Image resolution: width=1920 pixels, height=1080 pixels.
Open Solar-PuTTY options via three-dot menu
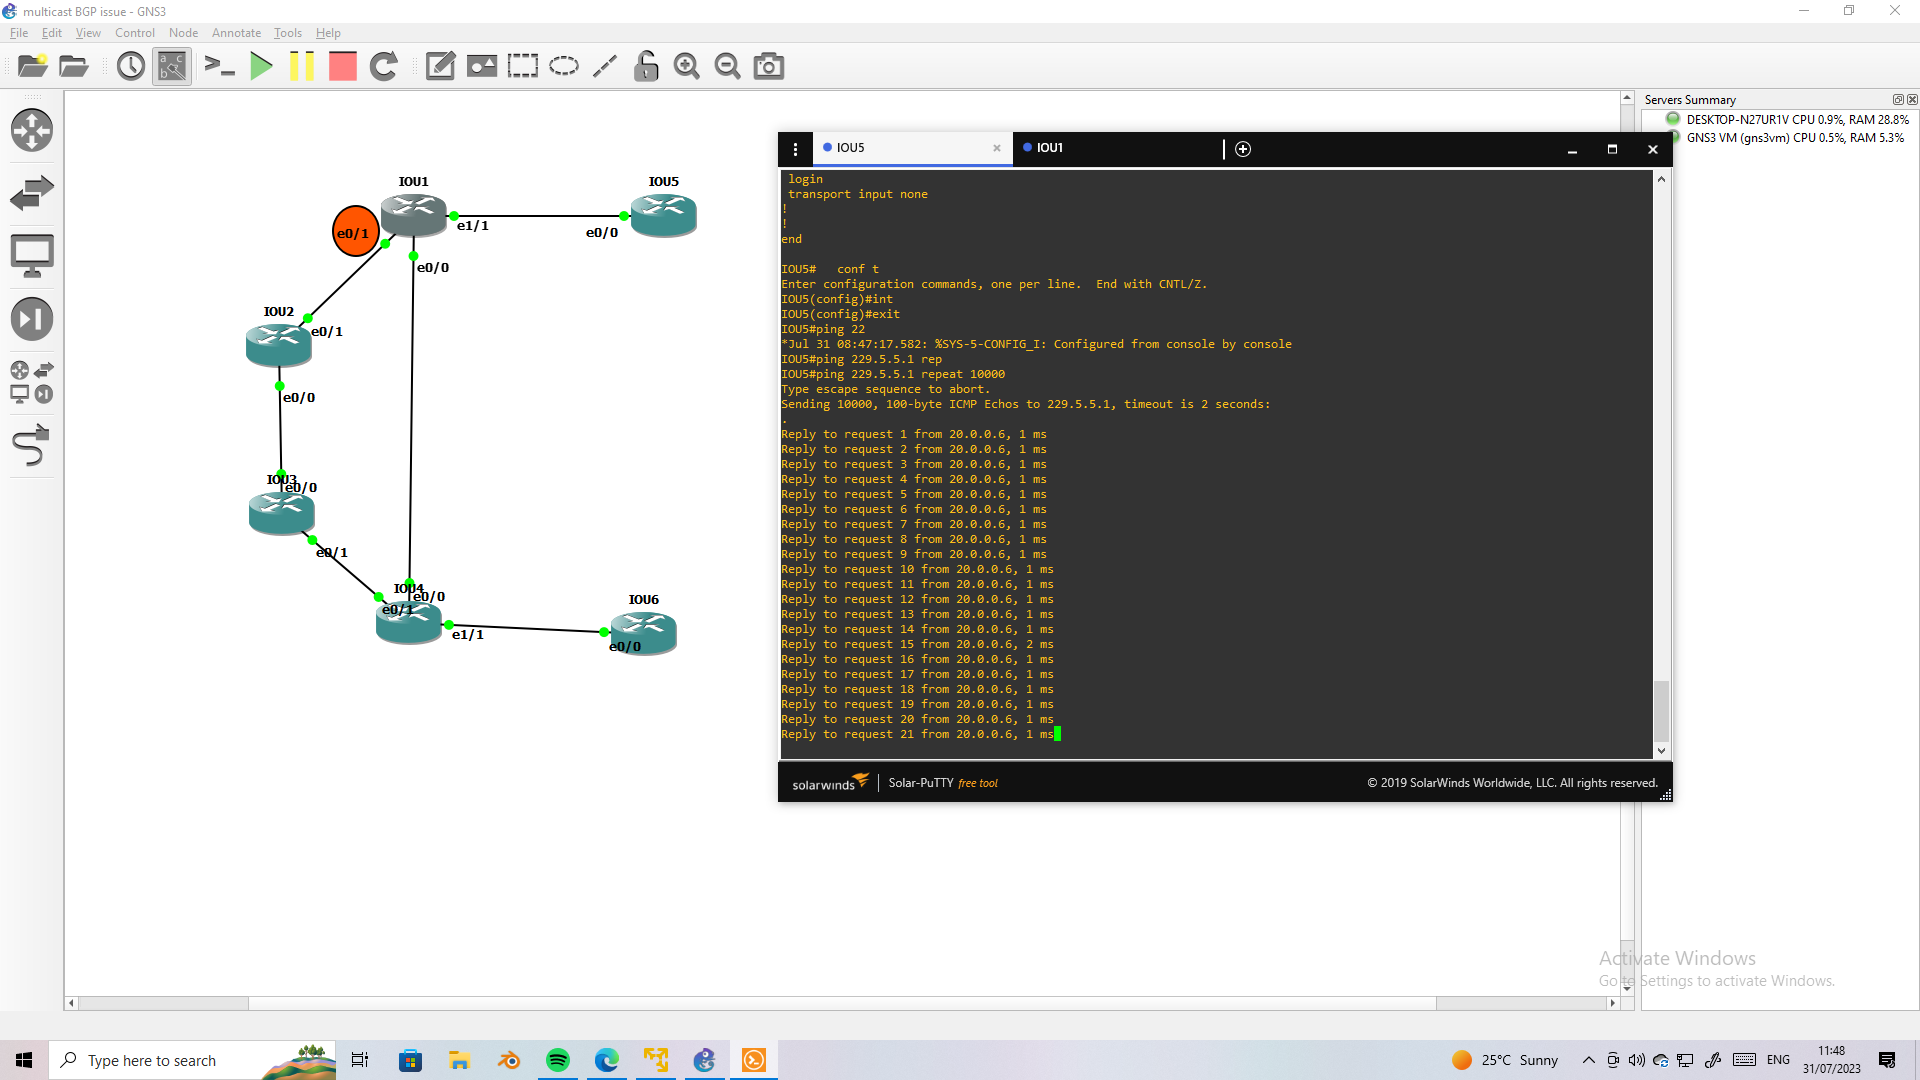[x=795, y=148]
